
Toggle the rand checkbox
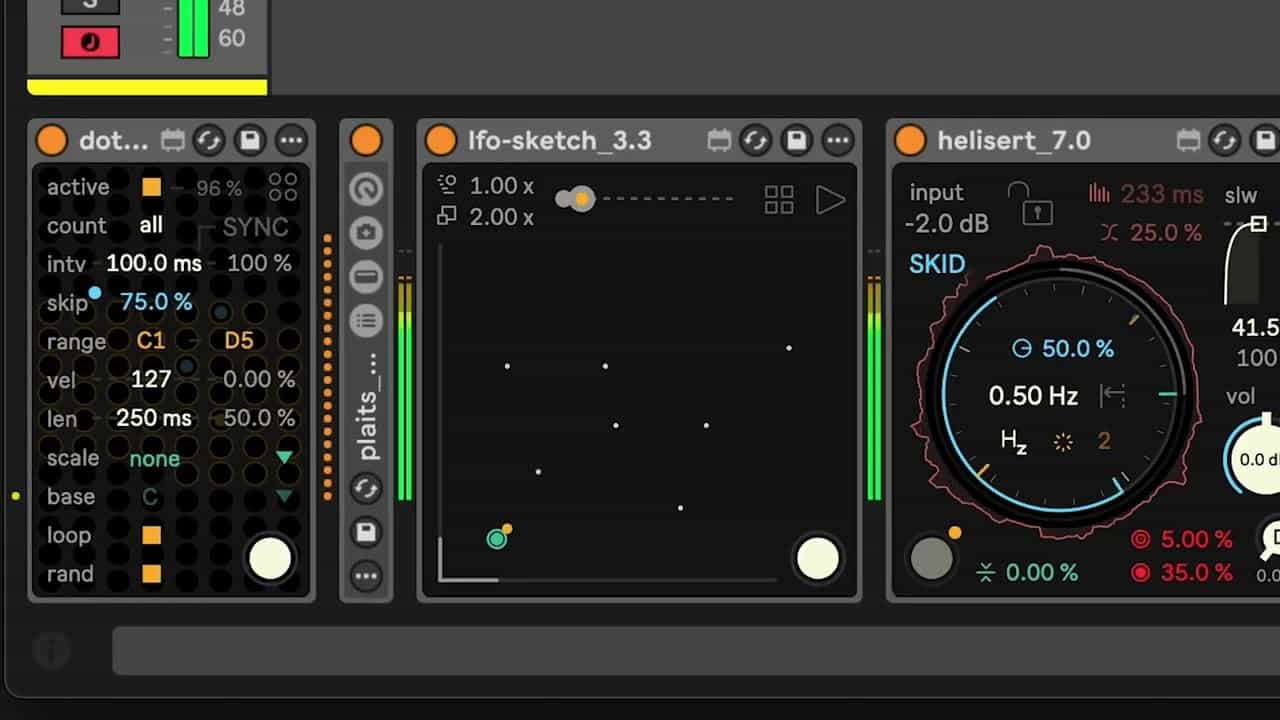pos(151,574)
